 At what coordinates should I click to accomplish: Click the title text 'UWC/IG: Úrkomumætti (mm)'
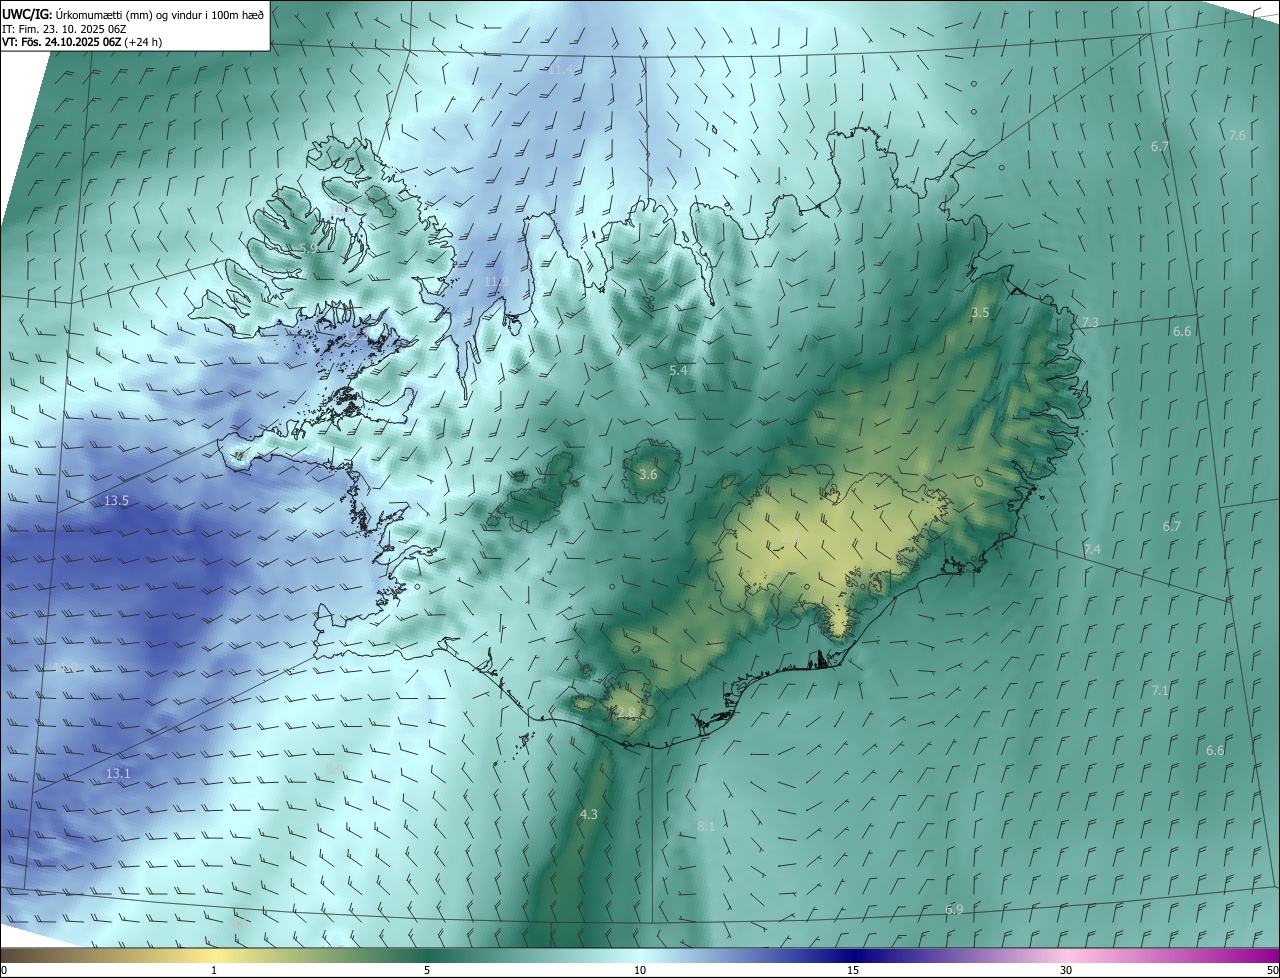(x=74, y=14)
